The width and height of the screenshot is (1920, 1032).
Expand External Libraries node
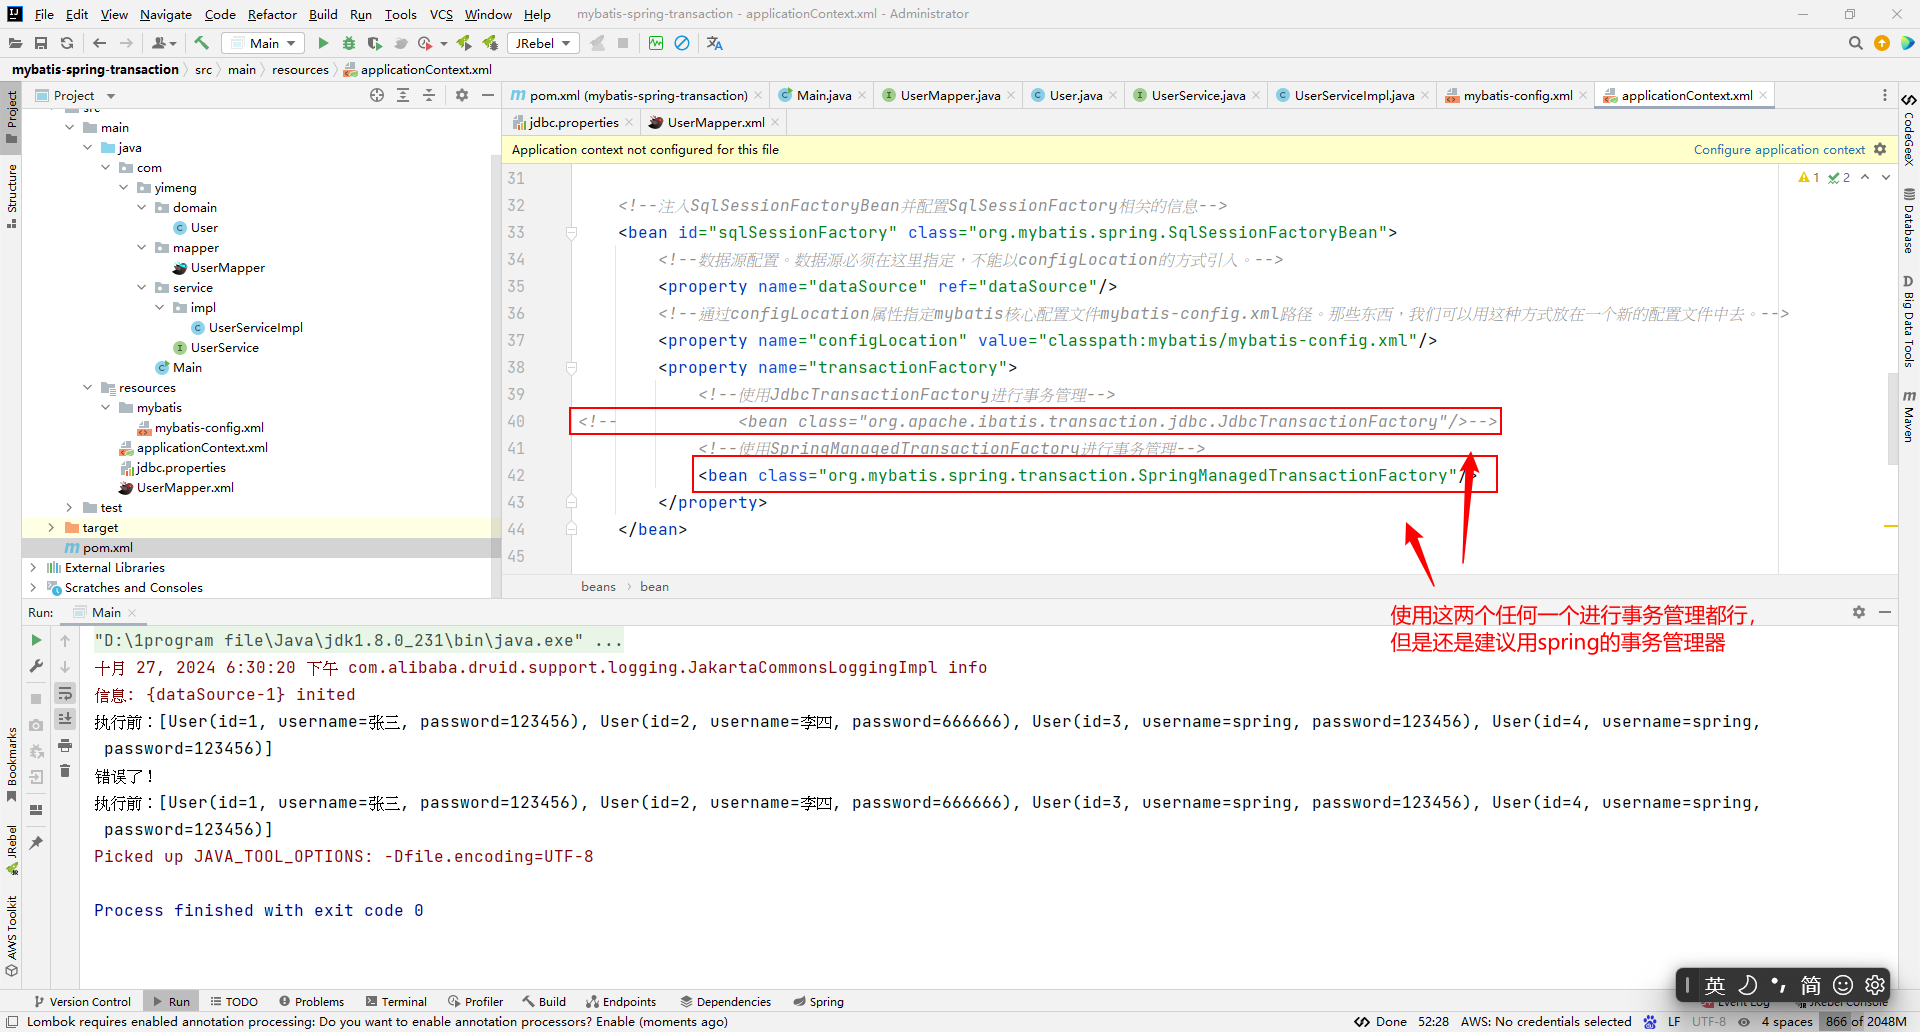[33, 567]
